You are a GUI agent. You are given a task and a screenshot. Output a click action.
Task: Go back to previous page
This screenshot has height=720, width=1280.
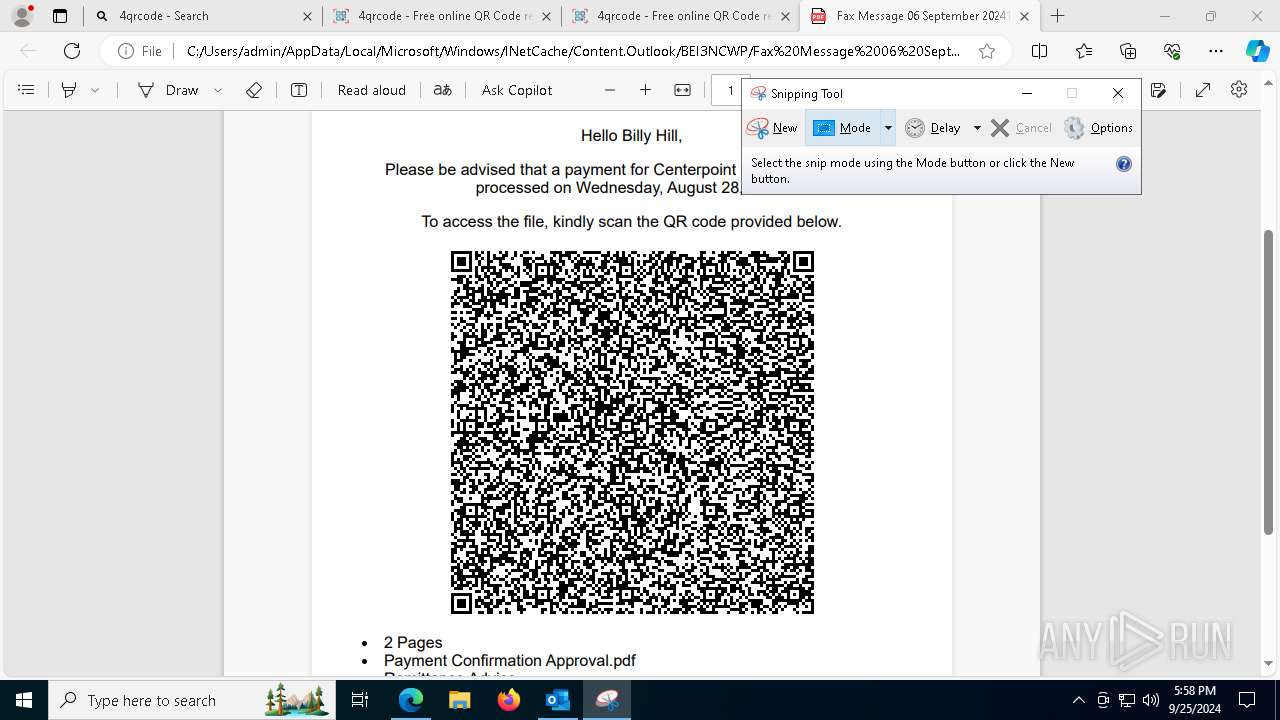click(x=28, y=51)
